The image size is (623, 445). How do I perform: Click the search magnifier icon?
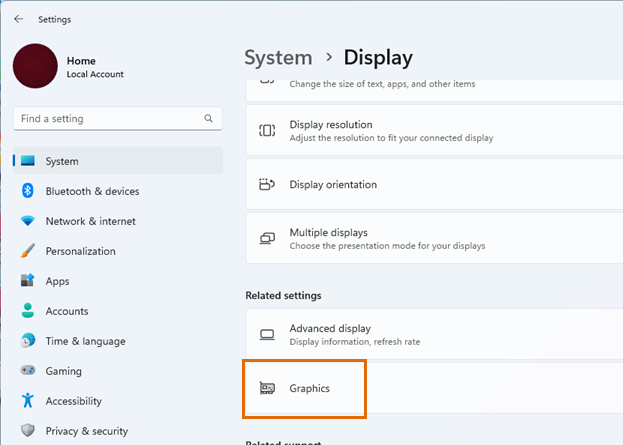208,119
